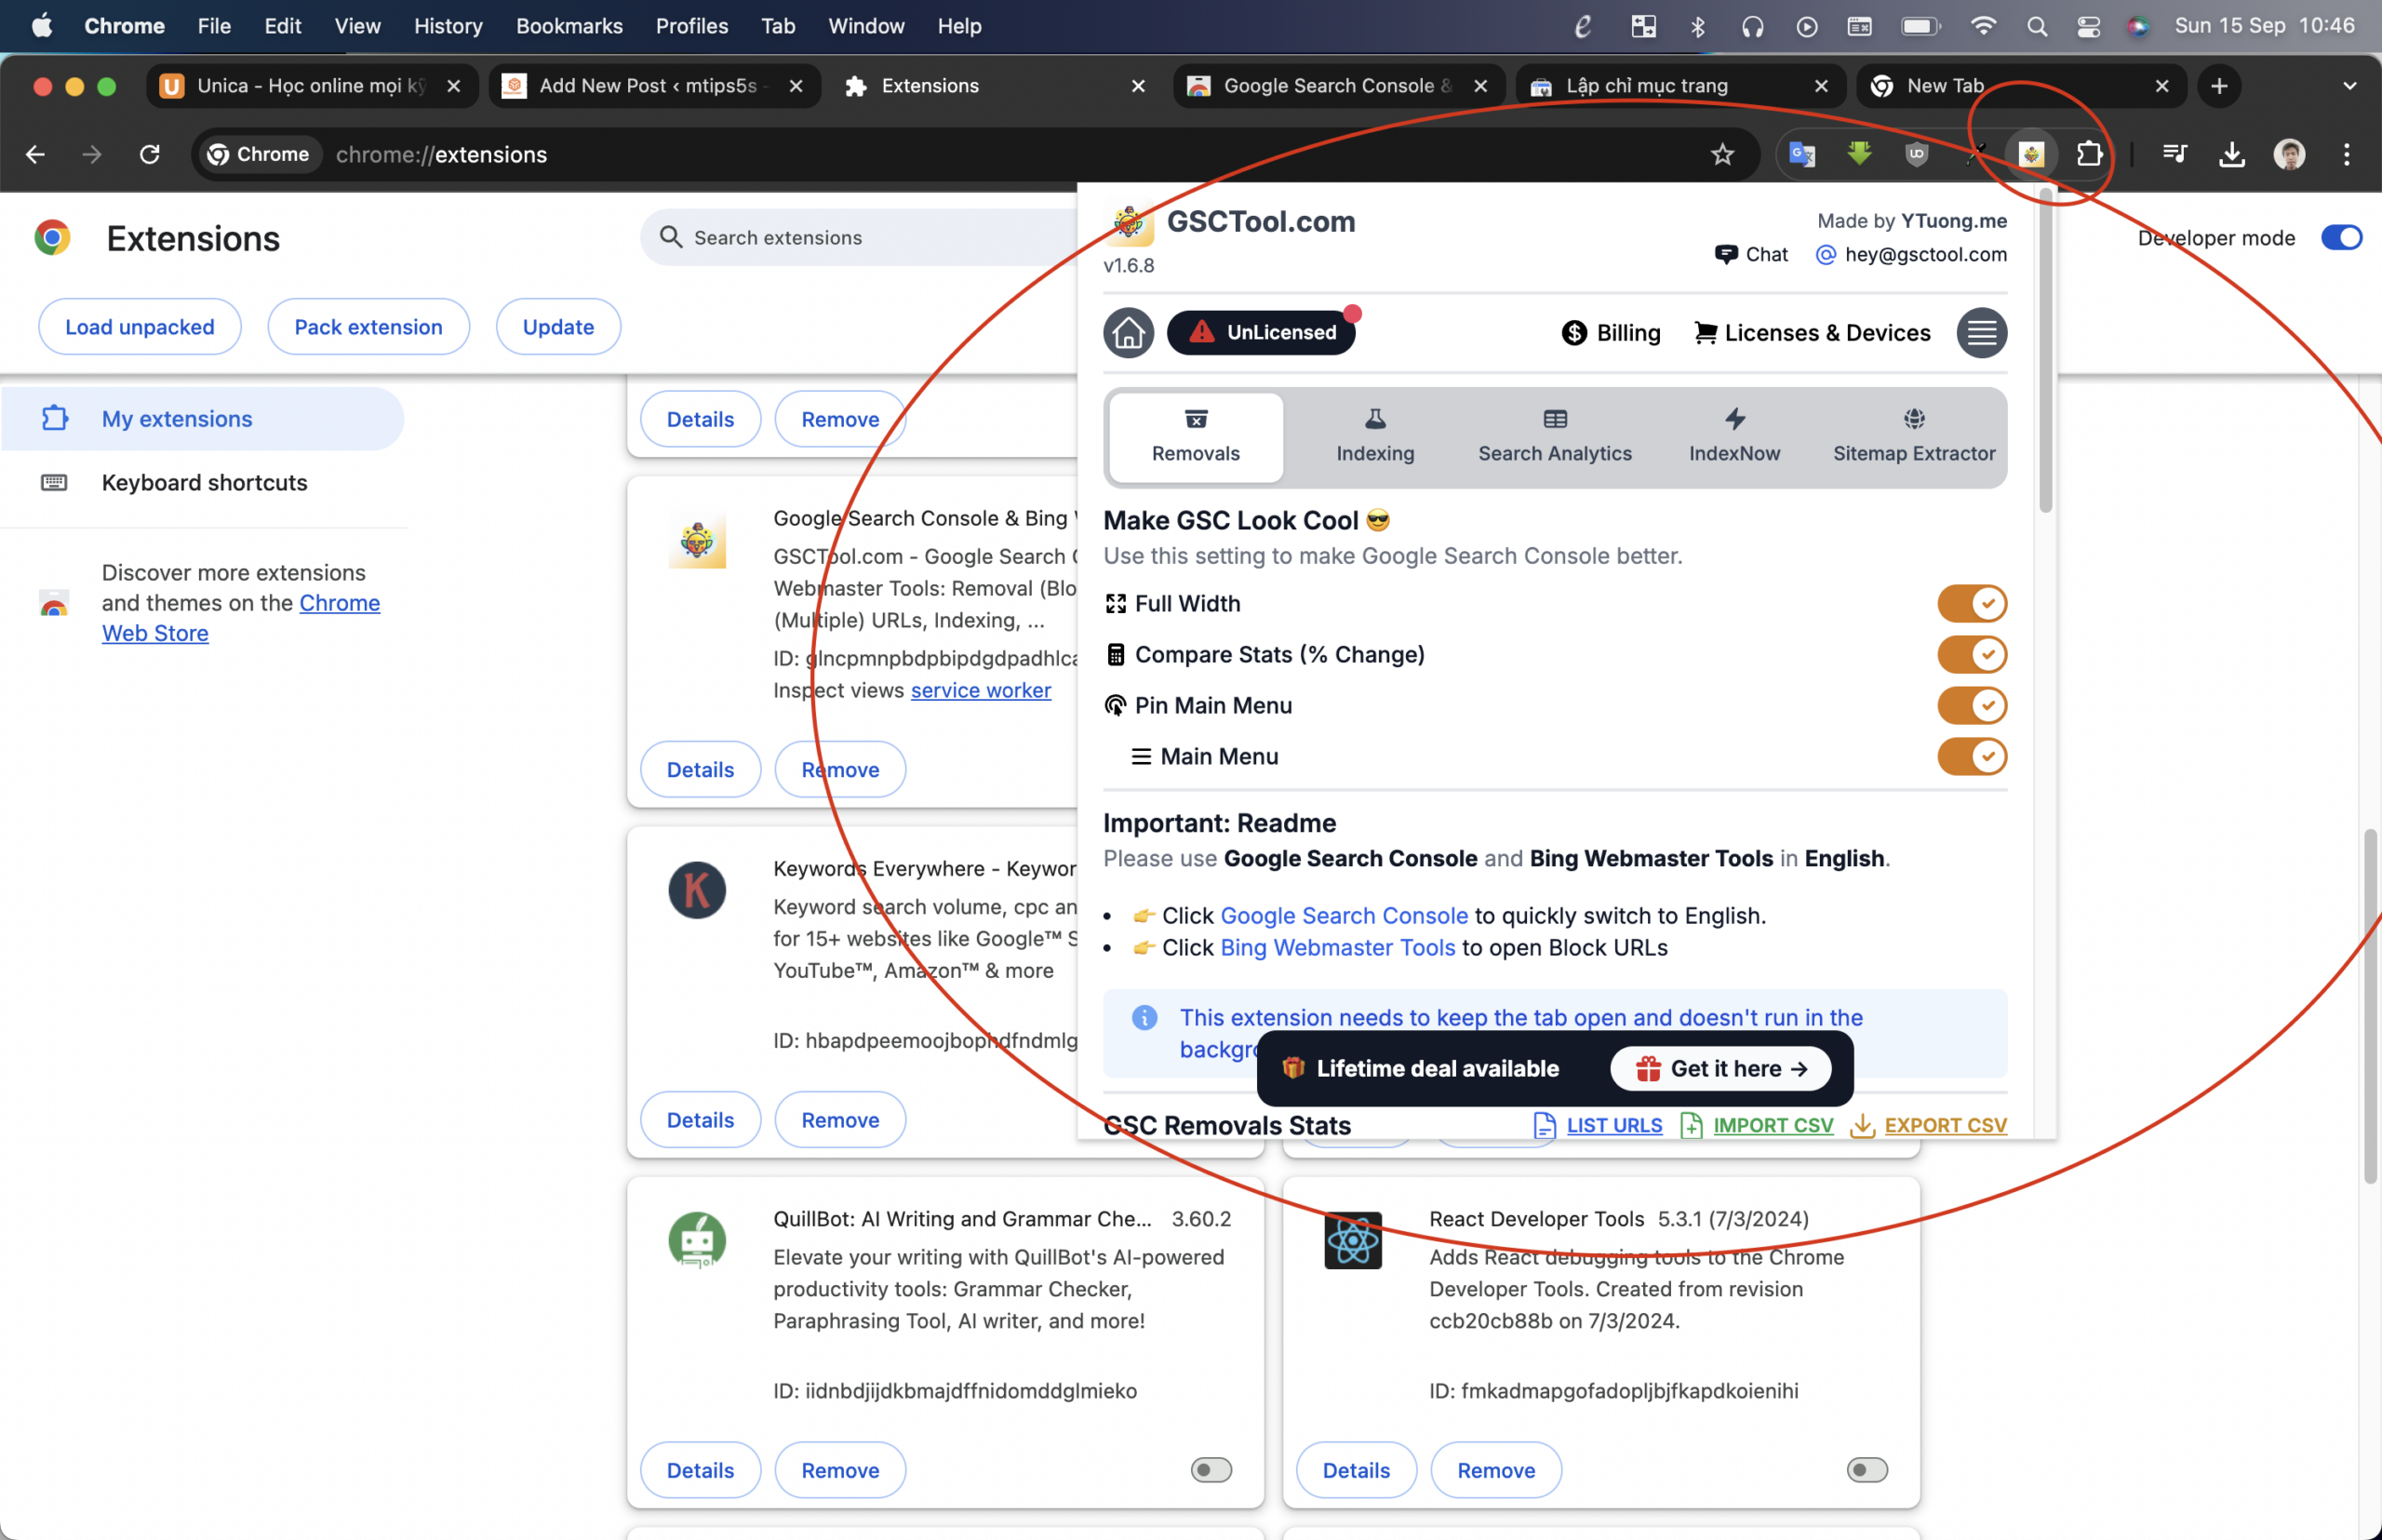
Task: Open Chrome downloads icon
Action: pos(2232,154)
